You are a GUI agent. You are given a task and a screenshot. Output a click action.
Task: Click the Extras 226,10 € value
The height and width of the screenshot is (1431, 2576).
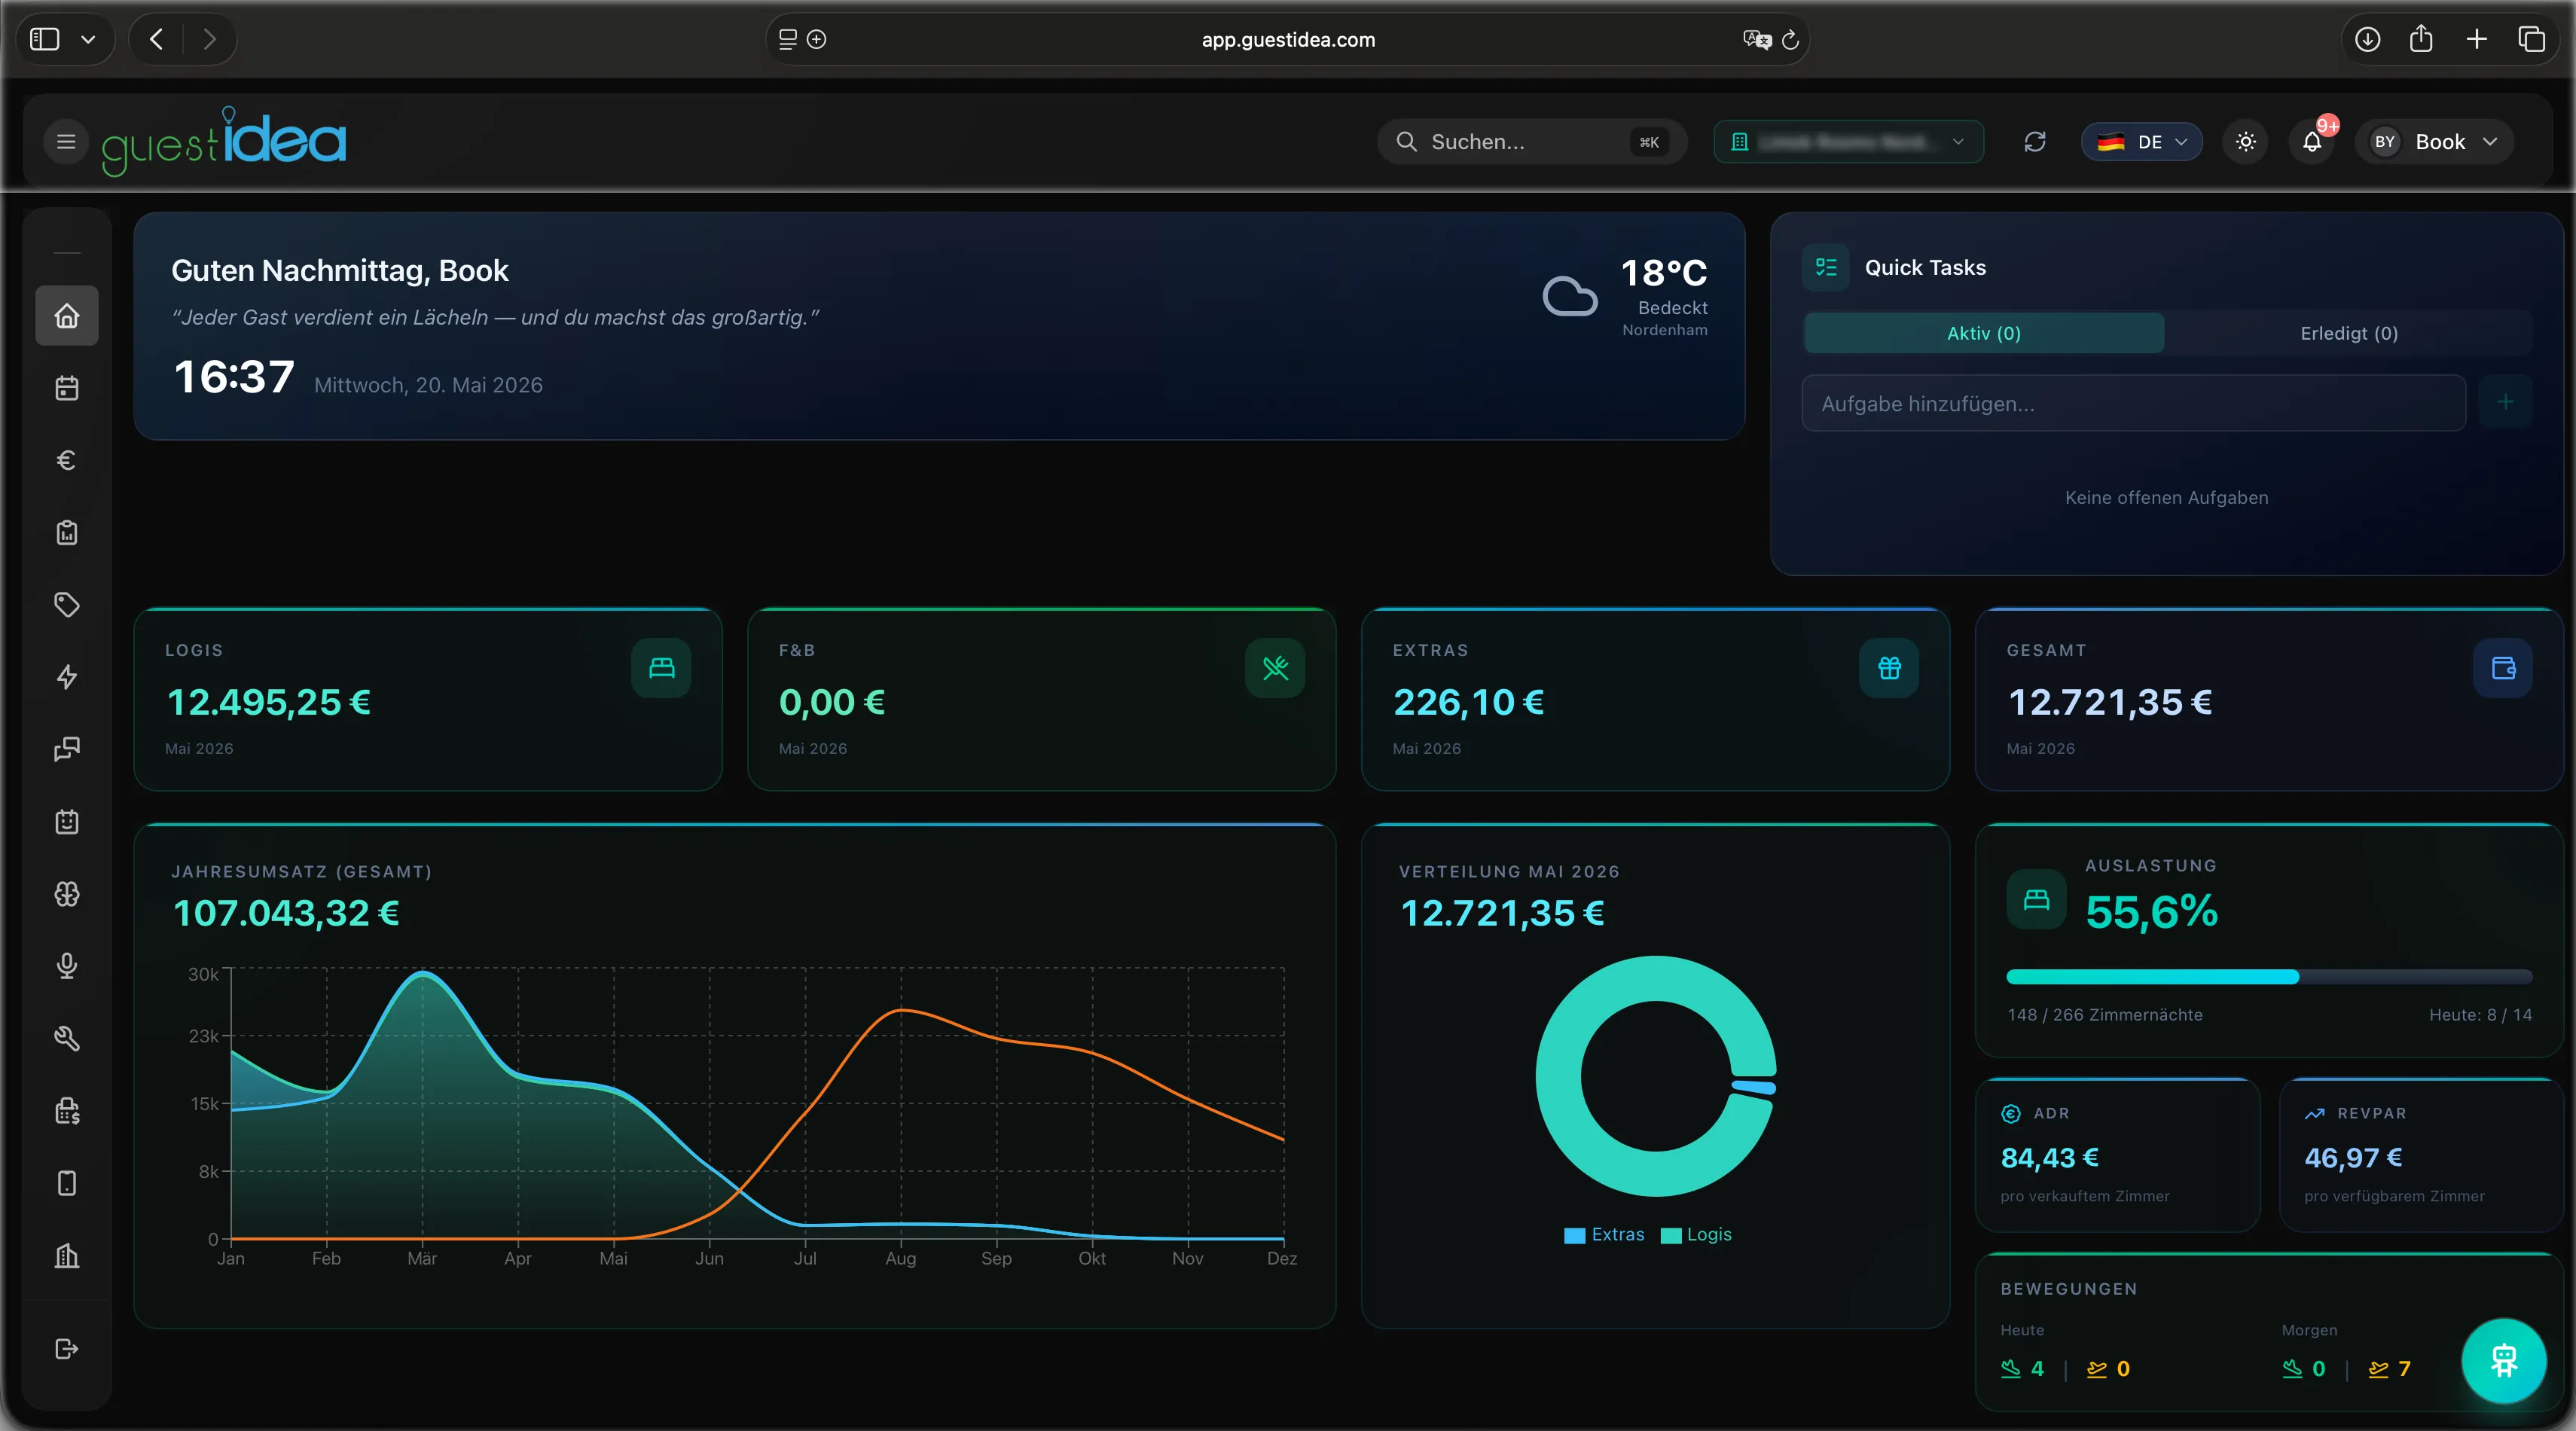1469,702
